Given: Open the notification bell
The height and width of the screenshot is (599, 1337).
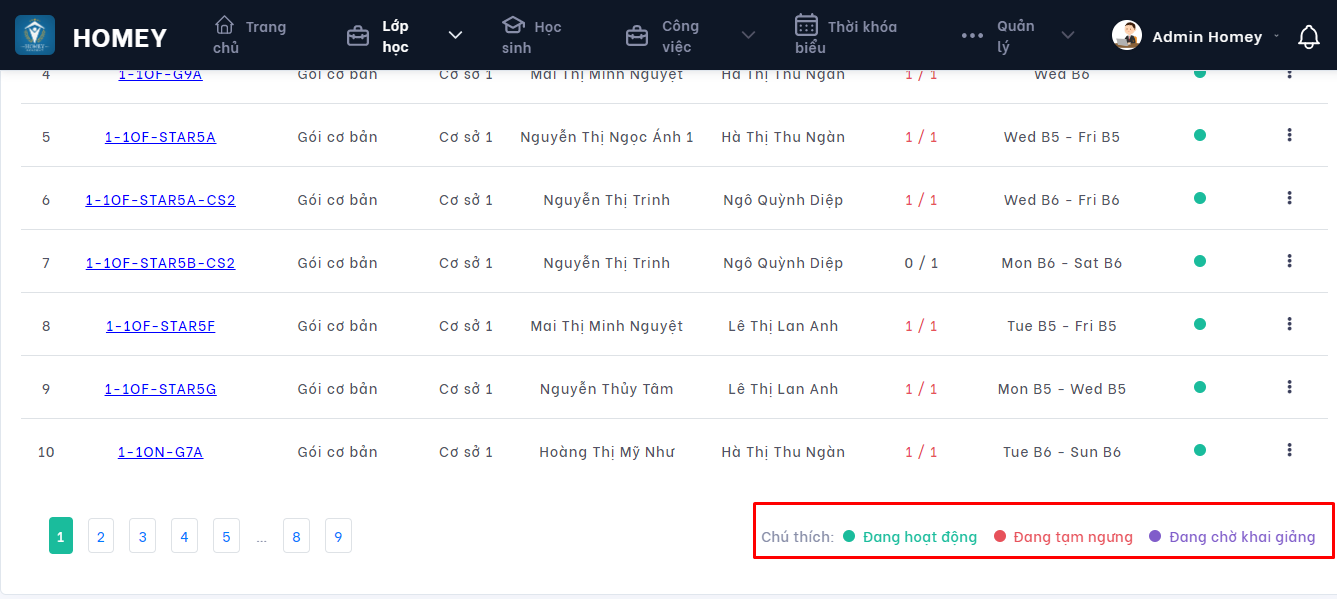Looking at the screenshot, I should point(1308,37).
